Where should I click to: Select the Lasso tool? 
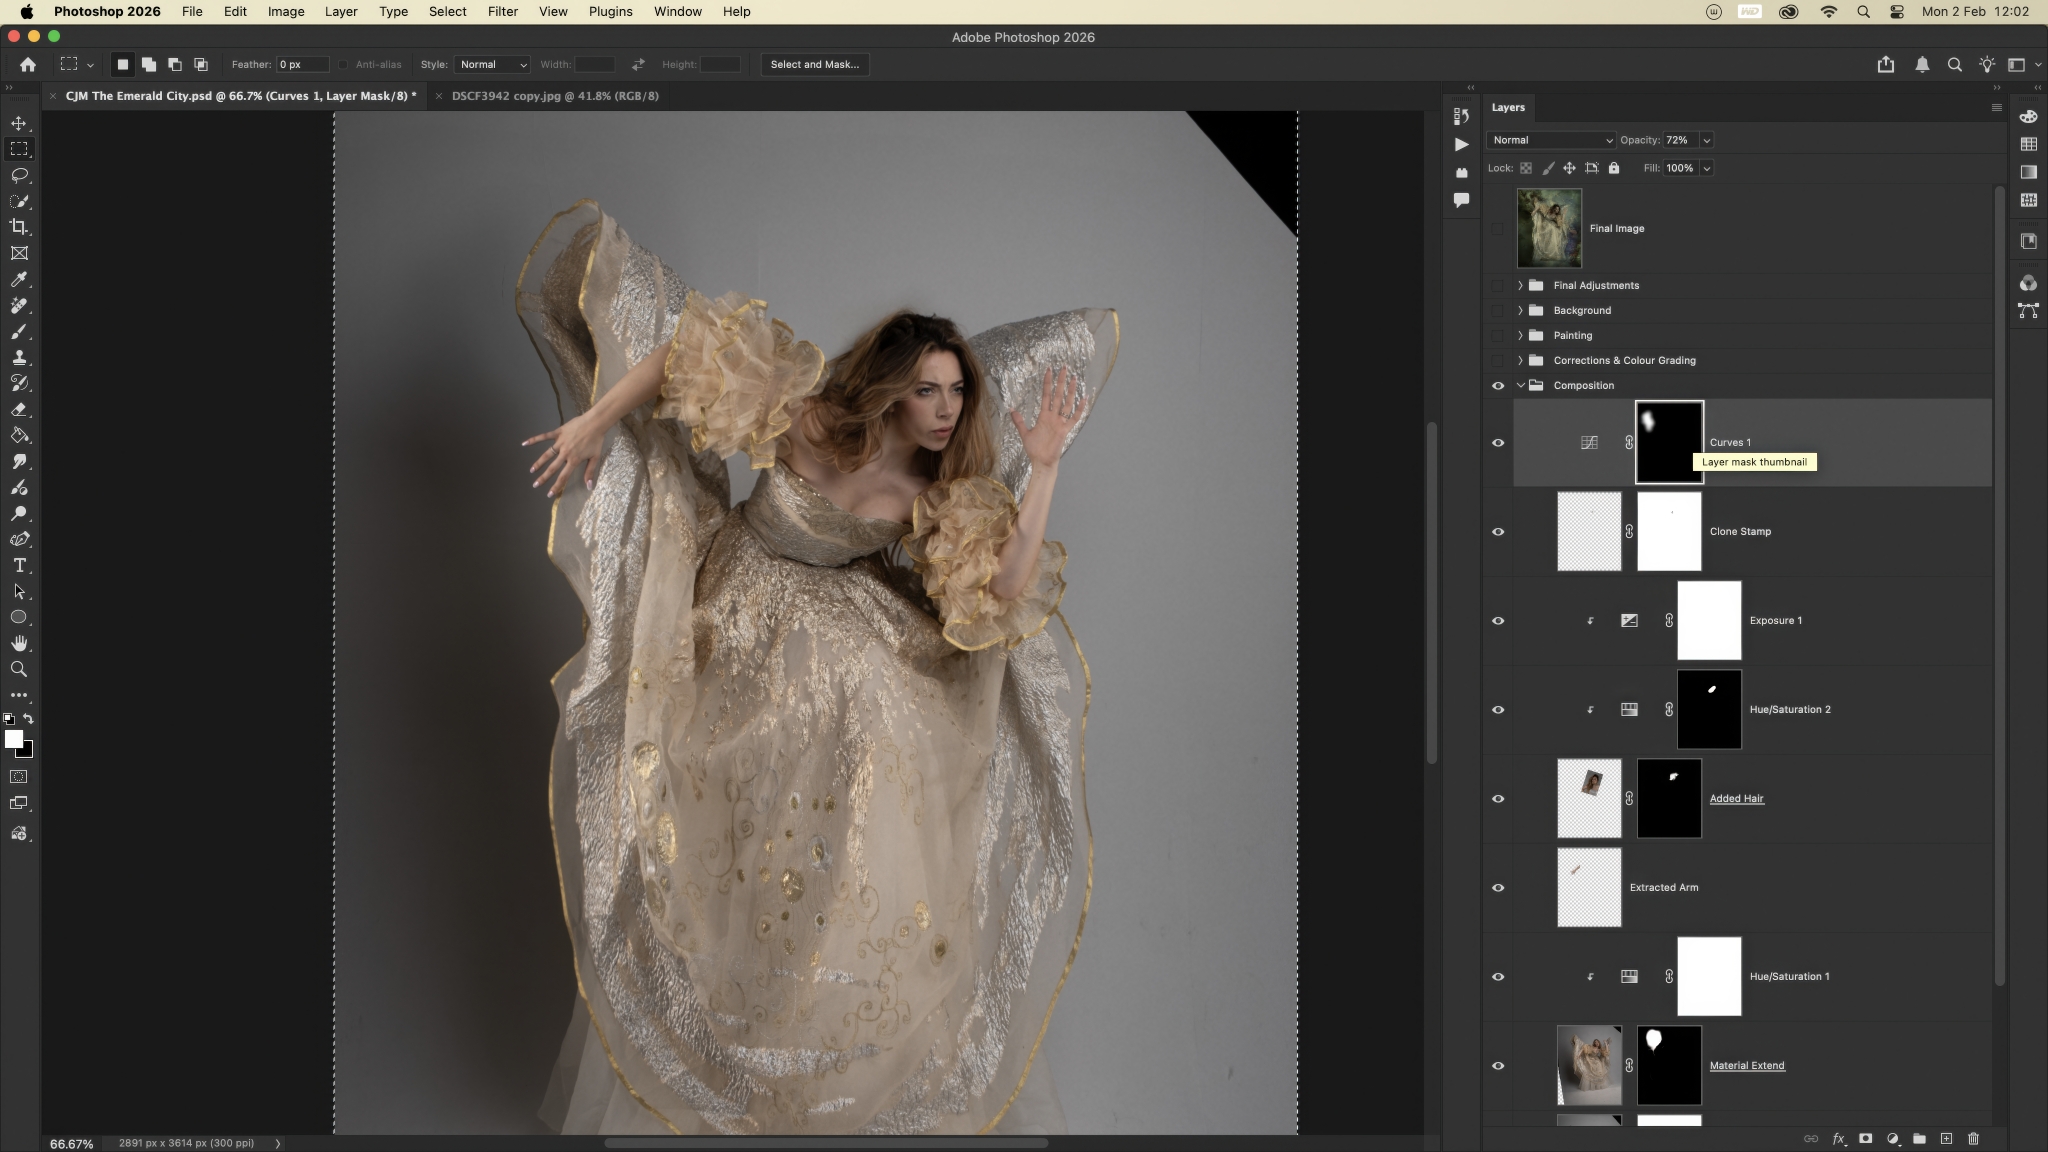[x=19, y=175]
